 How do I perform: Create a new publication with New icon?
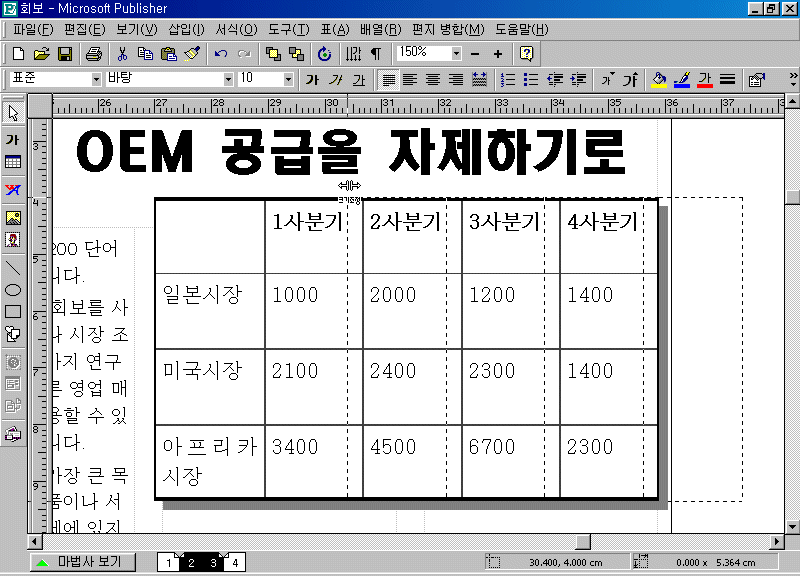click(18, 54)
